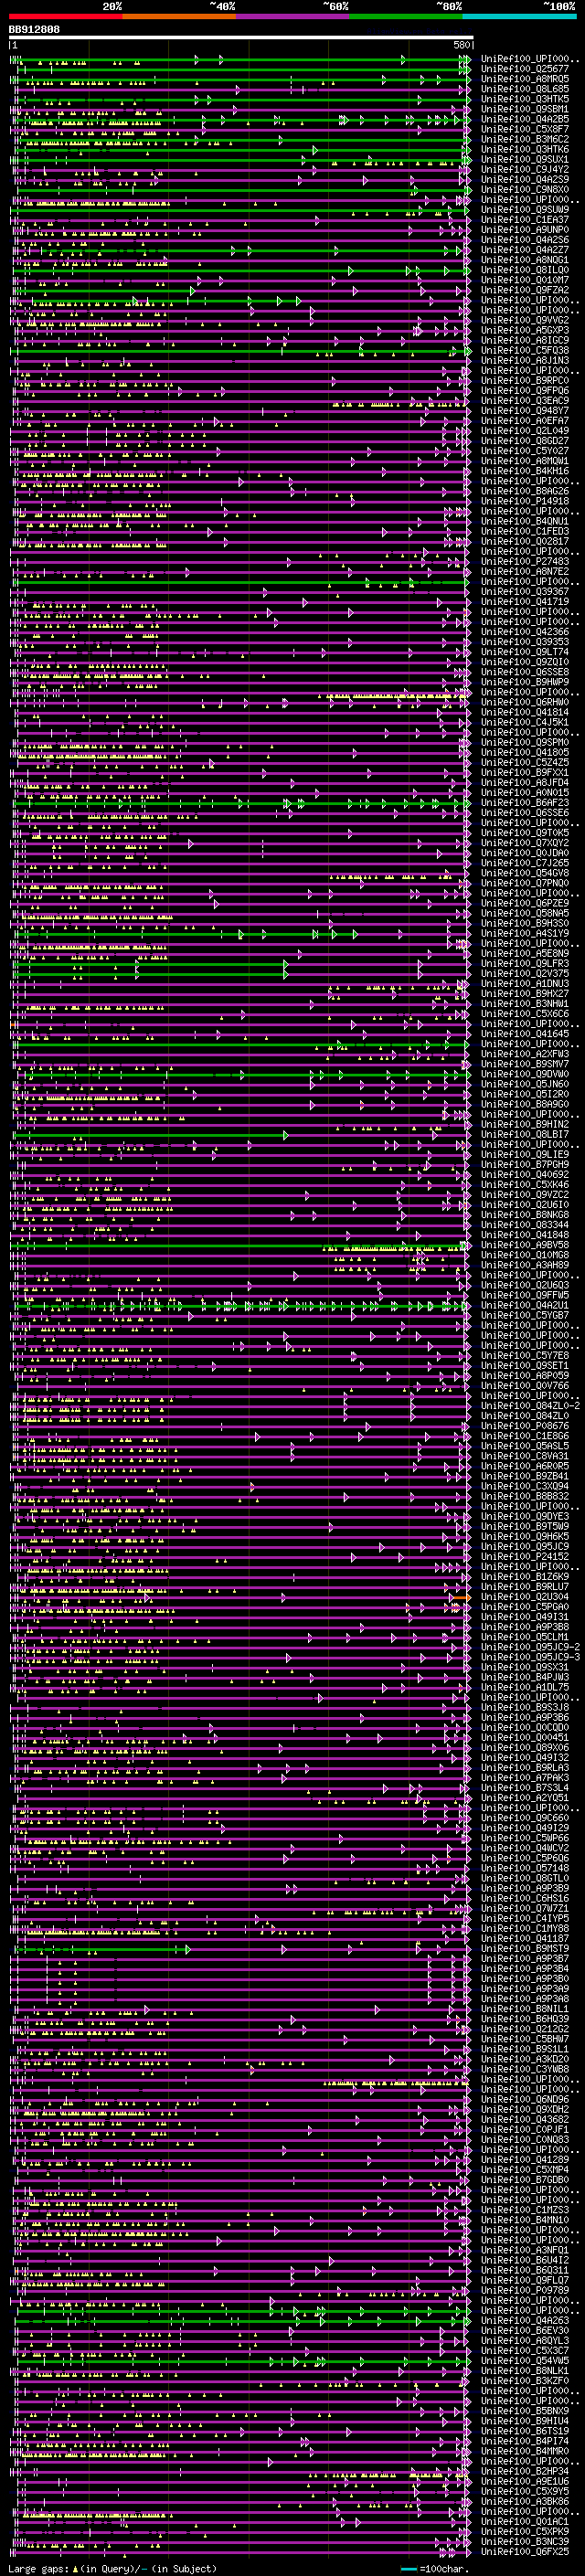Select the query ID BB912808

click(35, 30)
